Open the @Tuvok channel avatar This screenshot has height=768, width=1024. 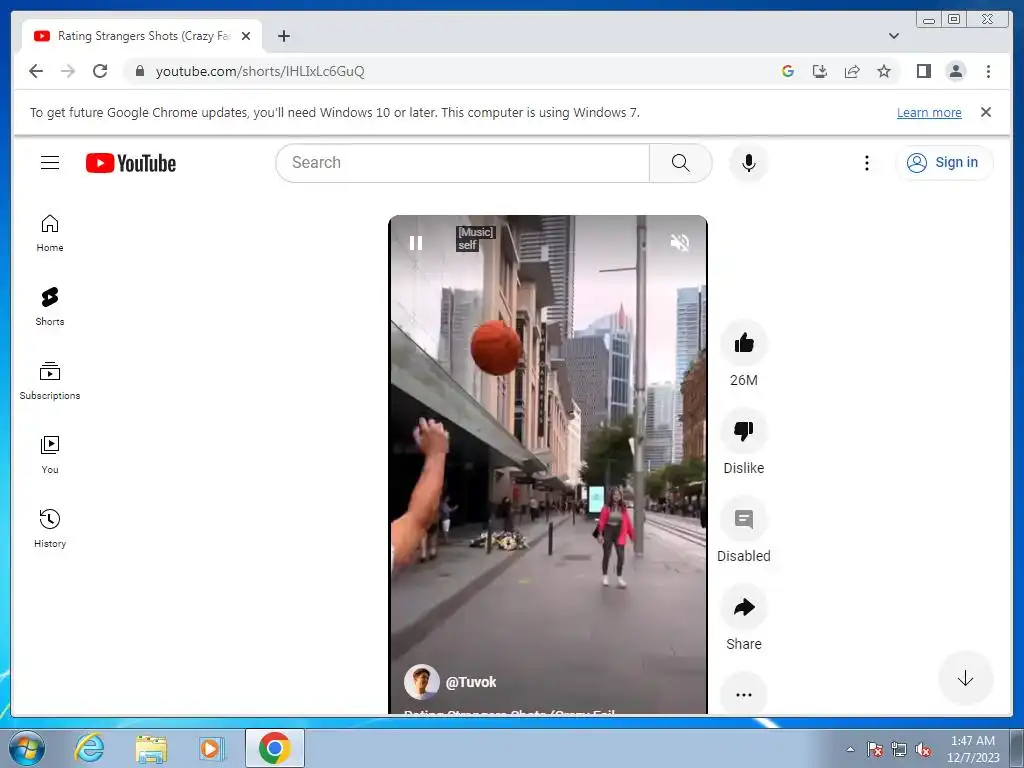click(421, 682)
